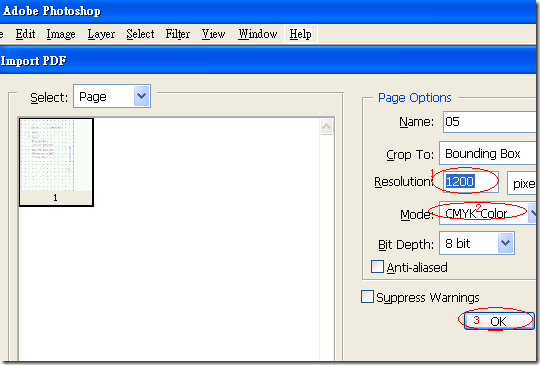The height and width of the screenshot is (365, 540).
Task: Expand the Bit Depth 8 bit dropdown
Action: click(x=477, y=243)
